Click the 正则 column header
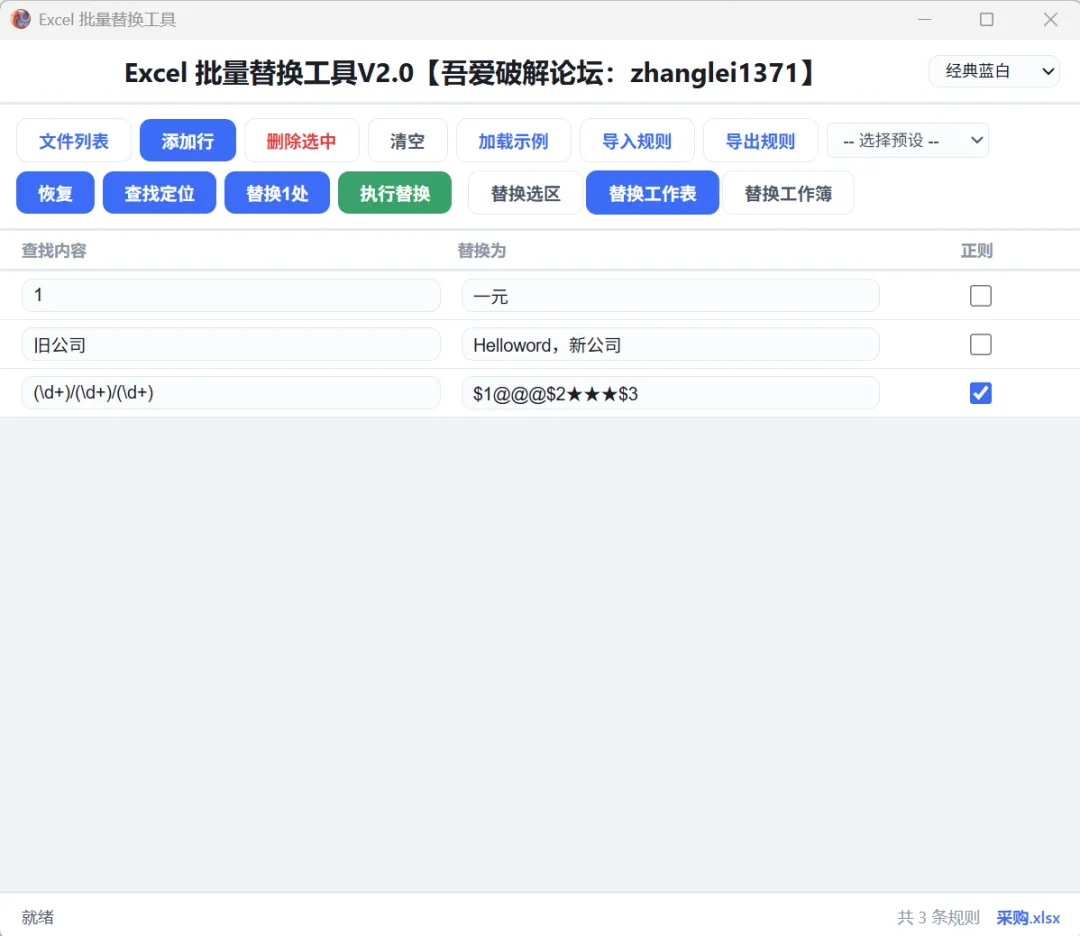The width and height of the screenshot is (1080, 936). tap(977, 251)
